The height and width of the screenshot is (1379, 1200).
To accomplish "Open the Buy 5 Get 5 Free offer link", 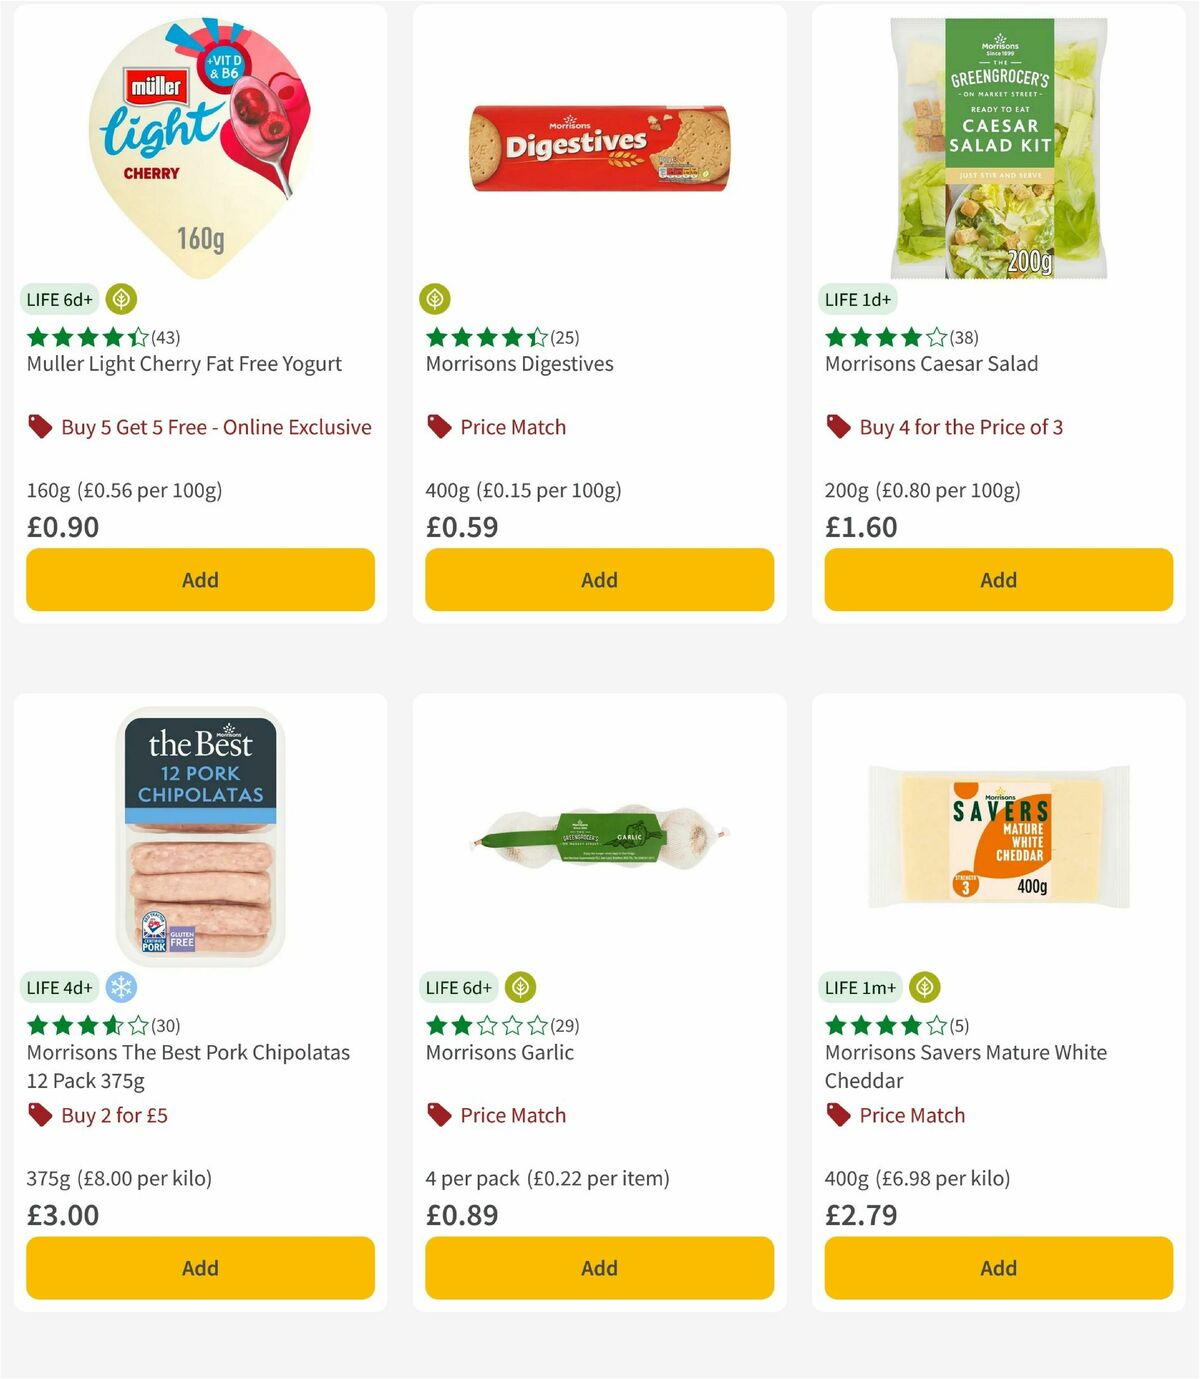I will (216, 426).
